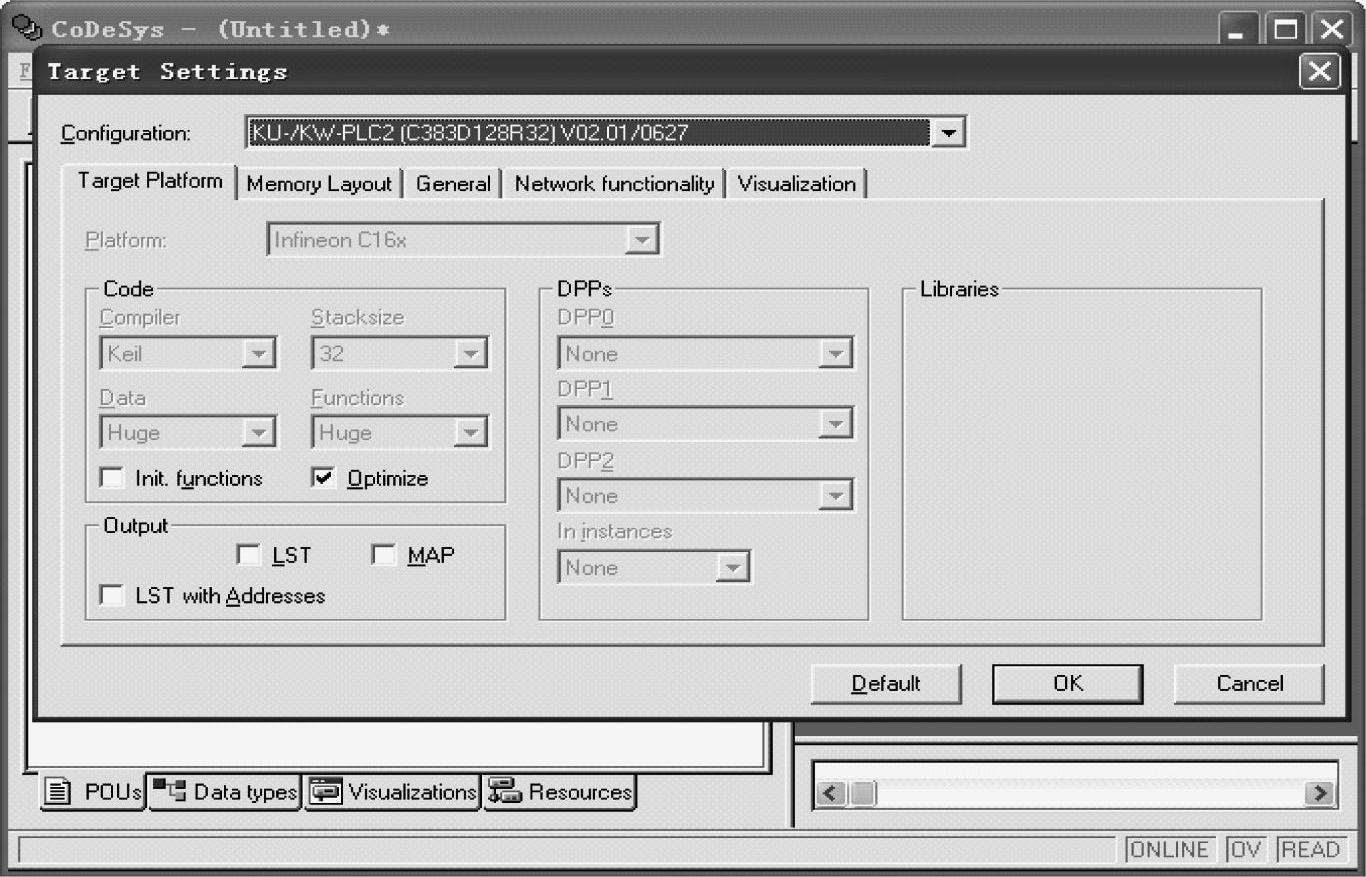The height and width of the screenshot is (877, 1366).
Task: Enable the MAP output checkbox
Action: point(383,555)
